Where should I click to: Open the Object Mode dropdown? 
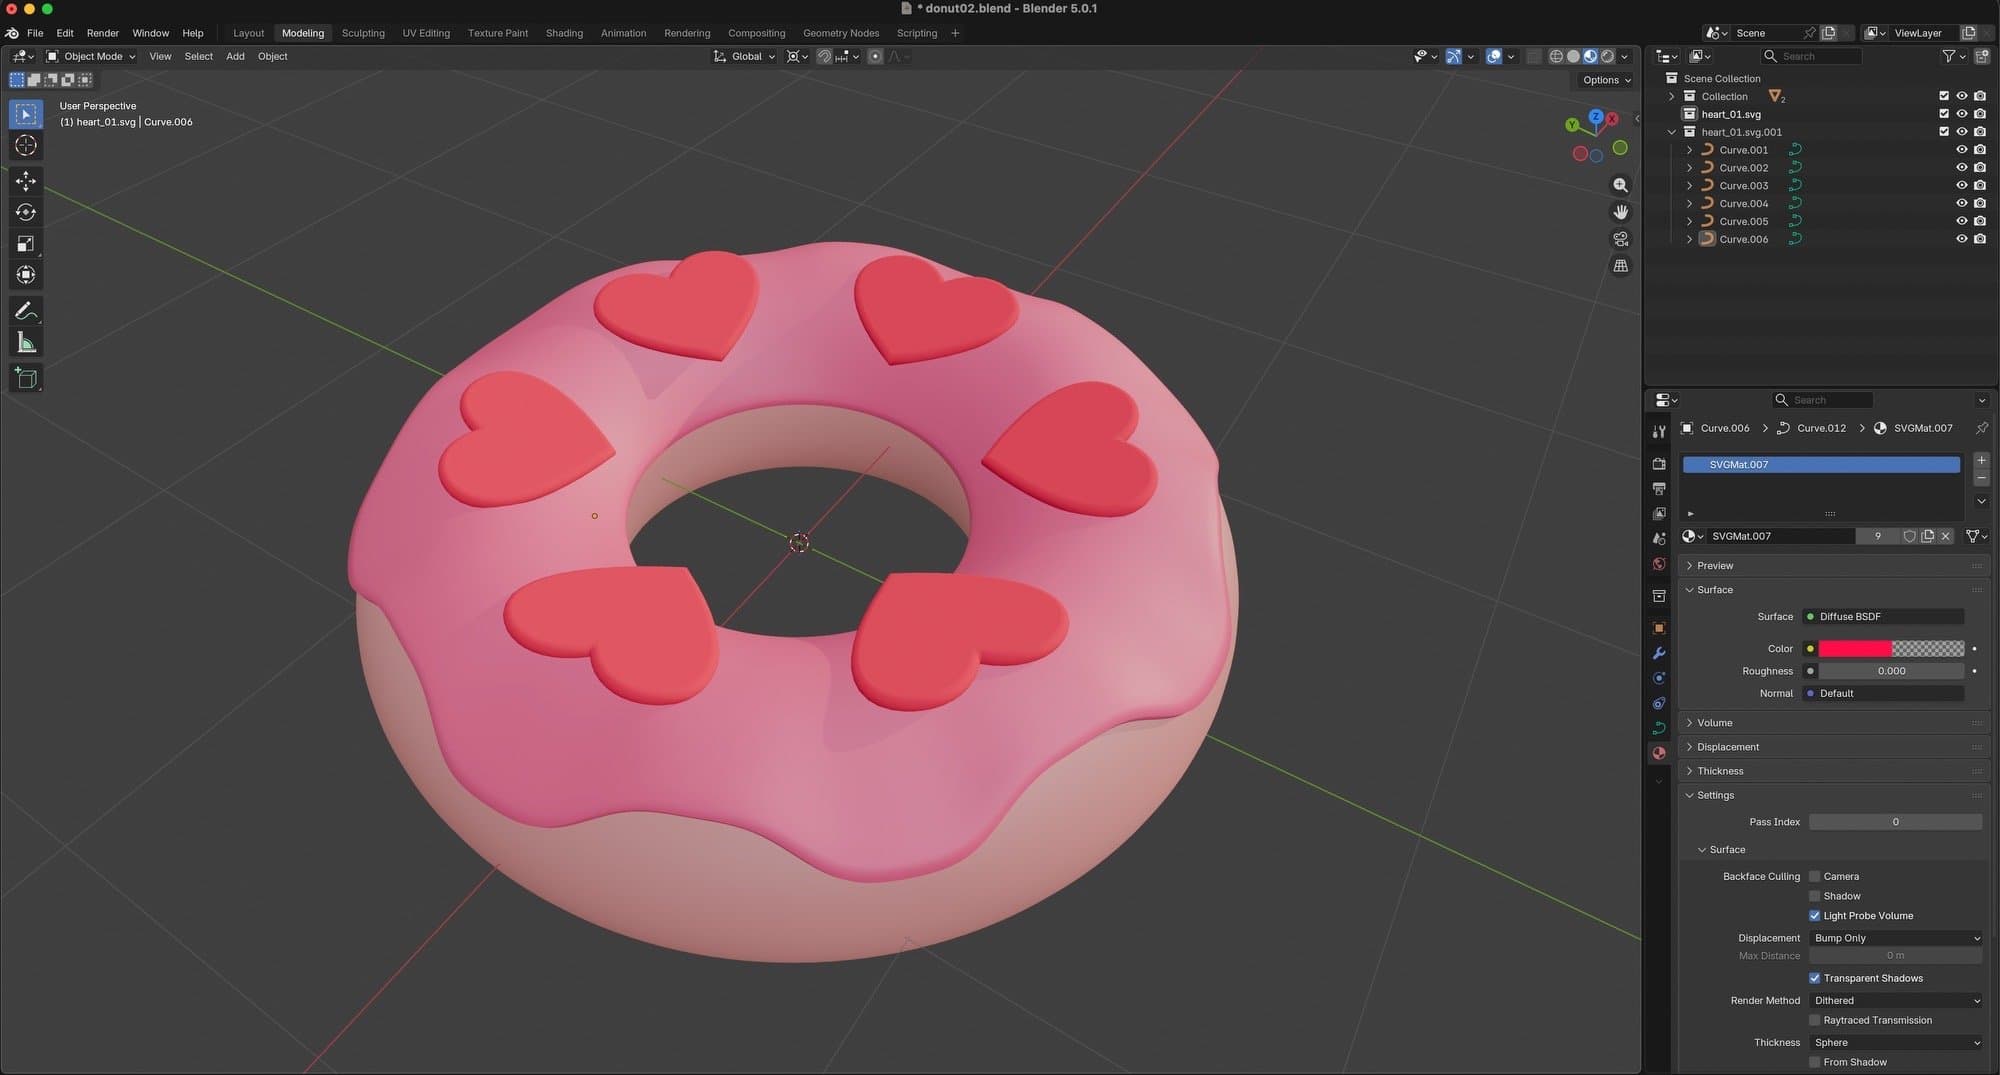click(91, 56)
